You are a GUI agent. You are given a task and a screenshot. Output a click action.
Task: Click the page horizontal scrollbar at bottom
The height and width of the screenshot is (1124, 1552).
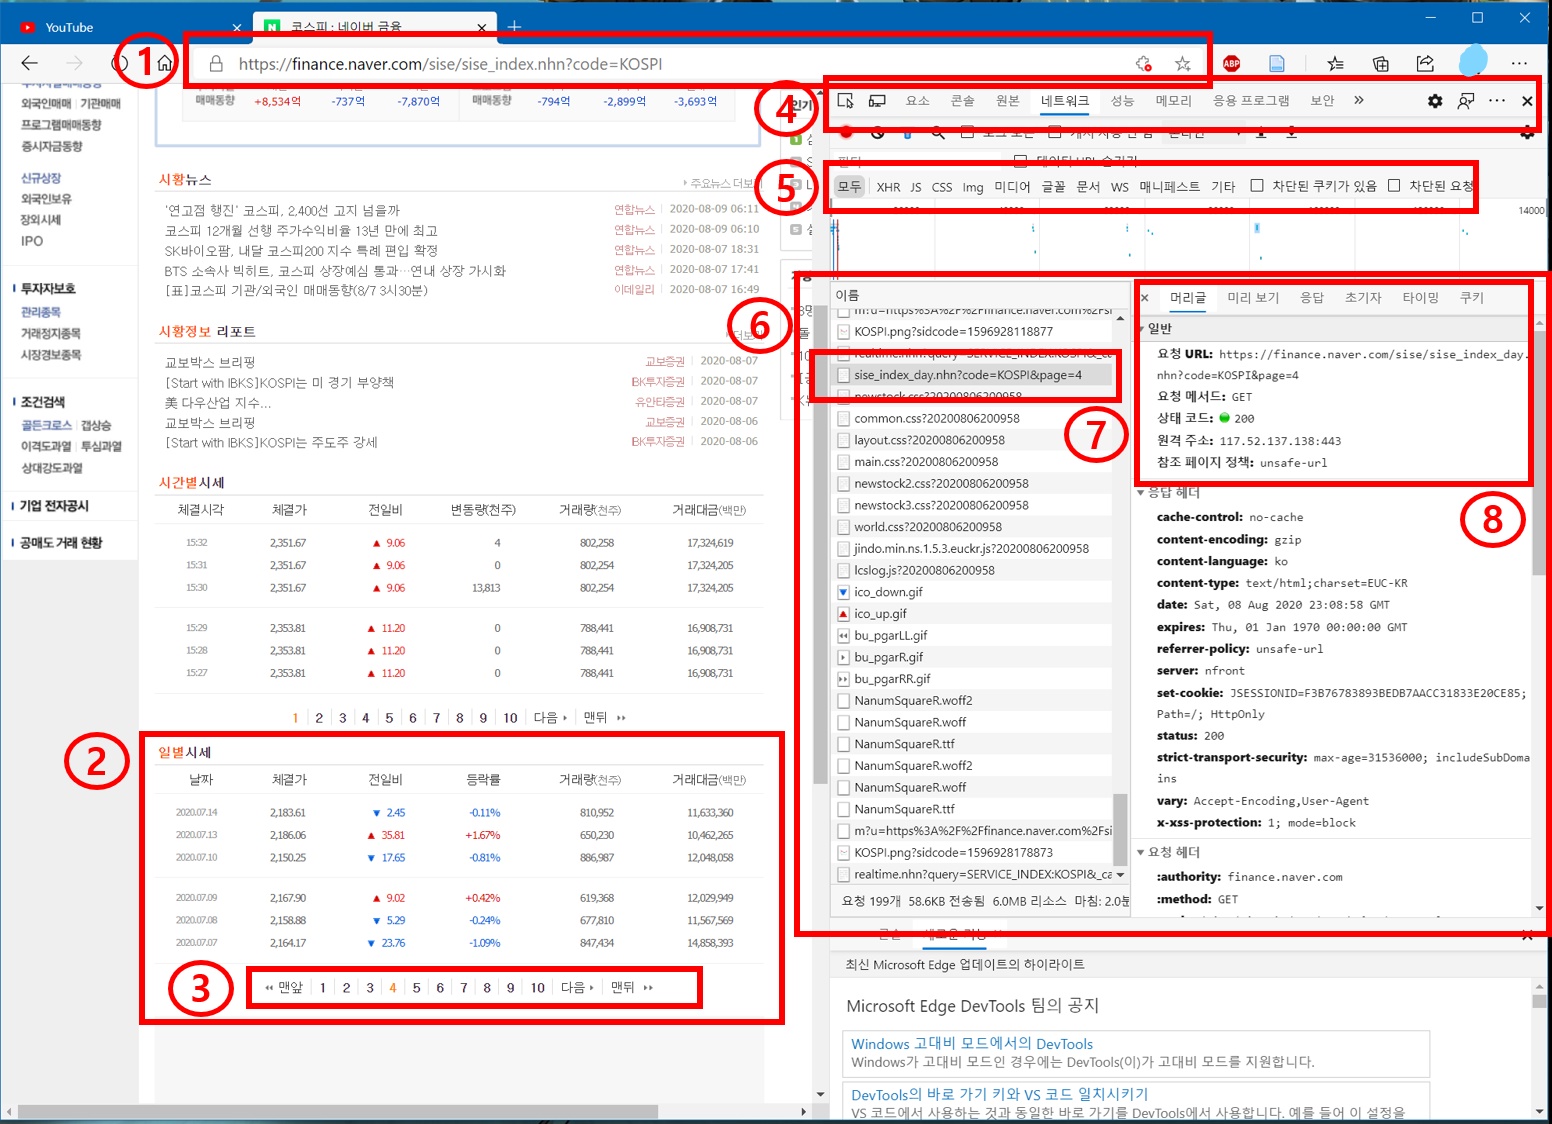(x=338, y=1112)
